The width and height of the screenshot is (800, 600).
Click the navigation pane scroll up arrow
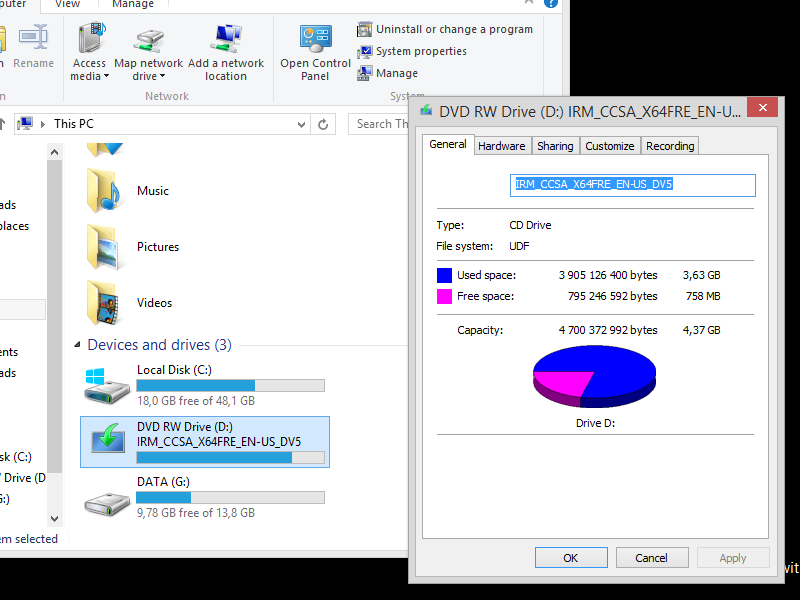55,152
